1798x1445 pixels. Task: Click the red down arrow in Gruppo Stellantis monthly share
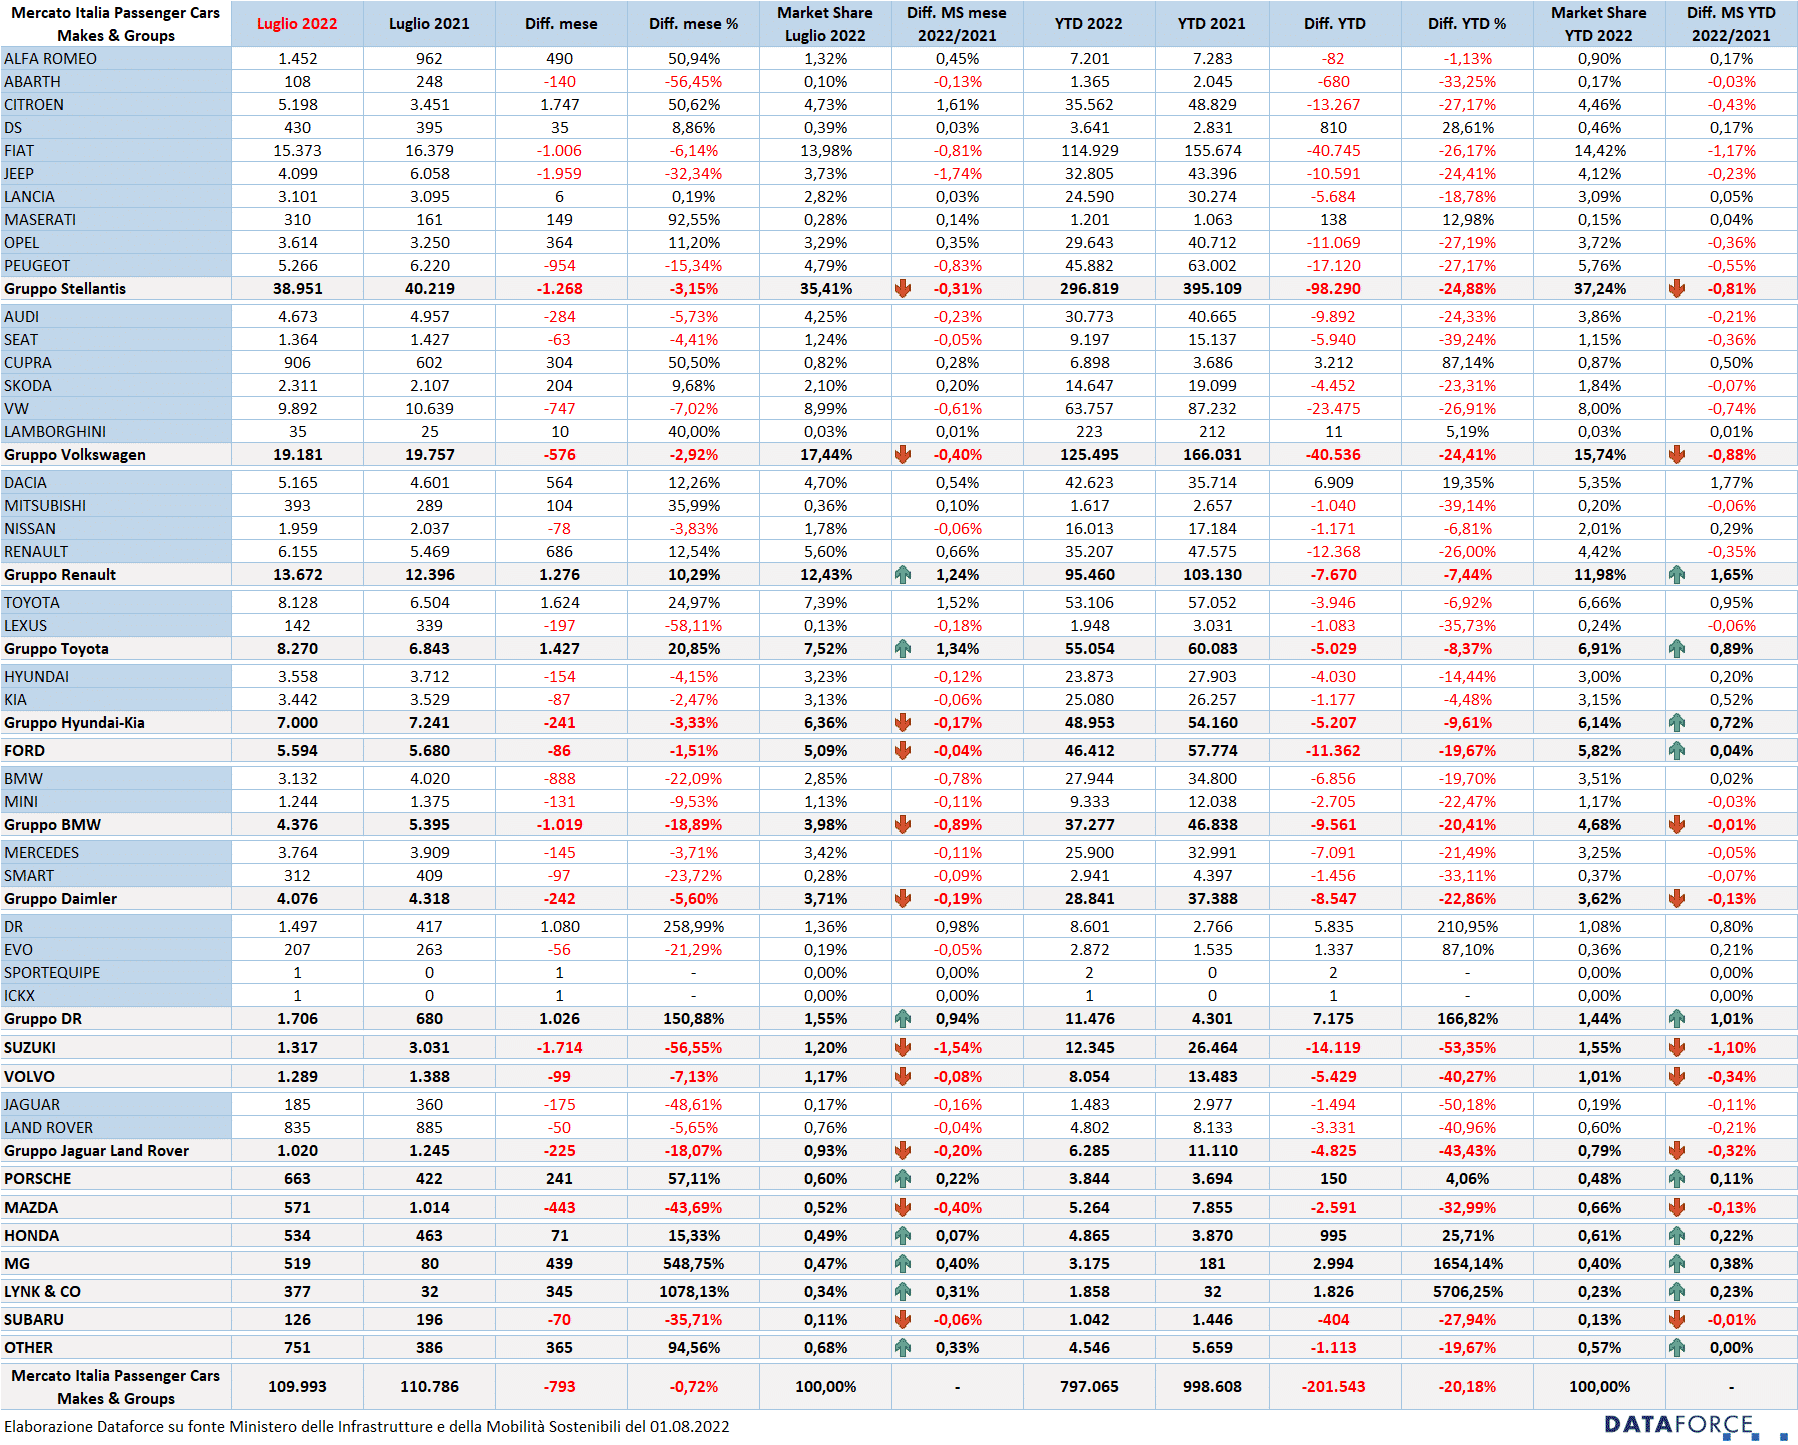coord(903,289)
